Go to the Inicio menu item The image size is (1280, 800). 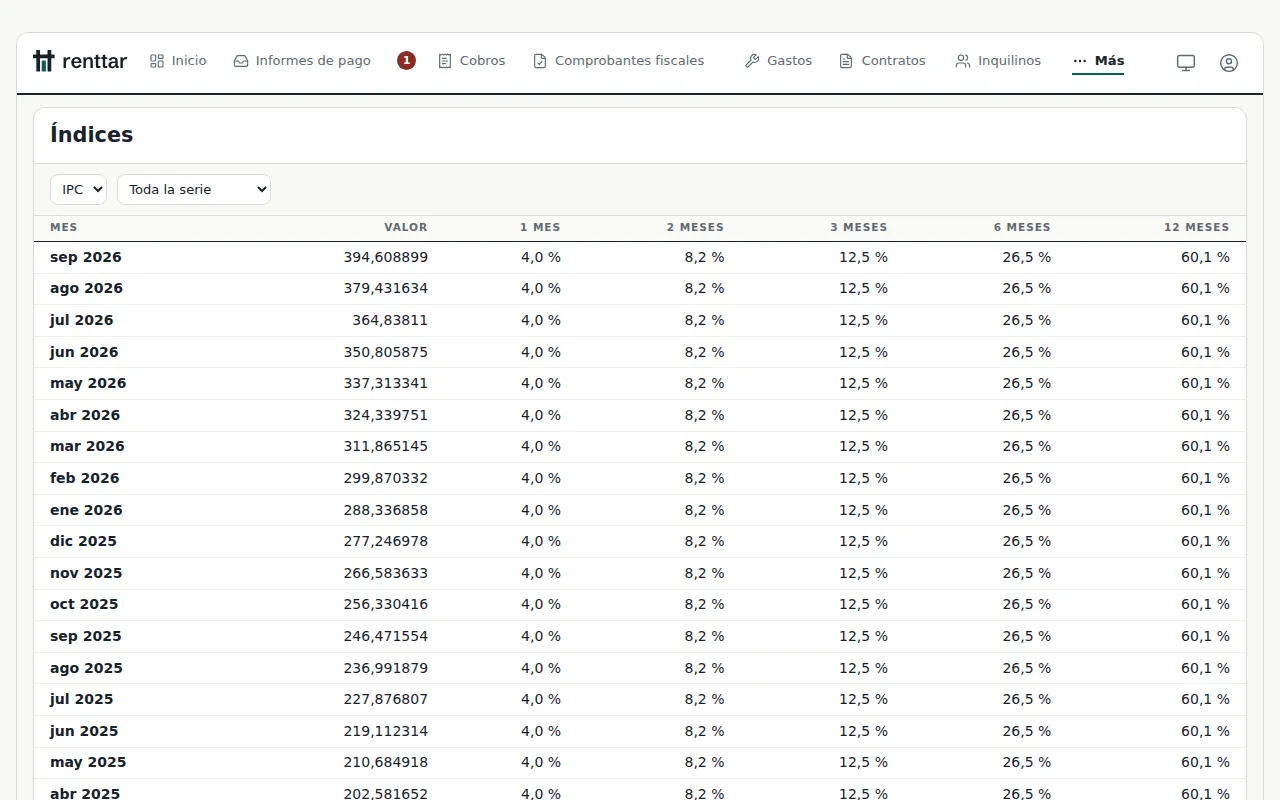pos(178,61)
